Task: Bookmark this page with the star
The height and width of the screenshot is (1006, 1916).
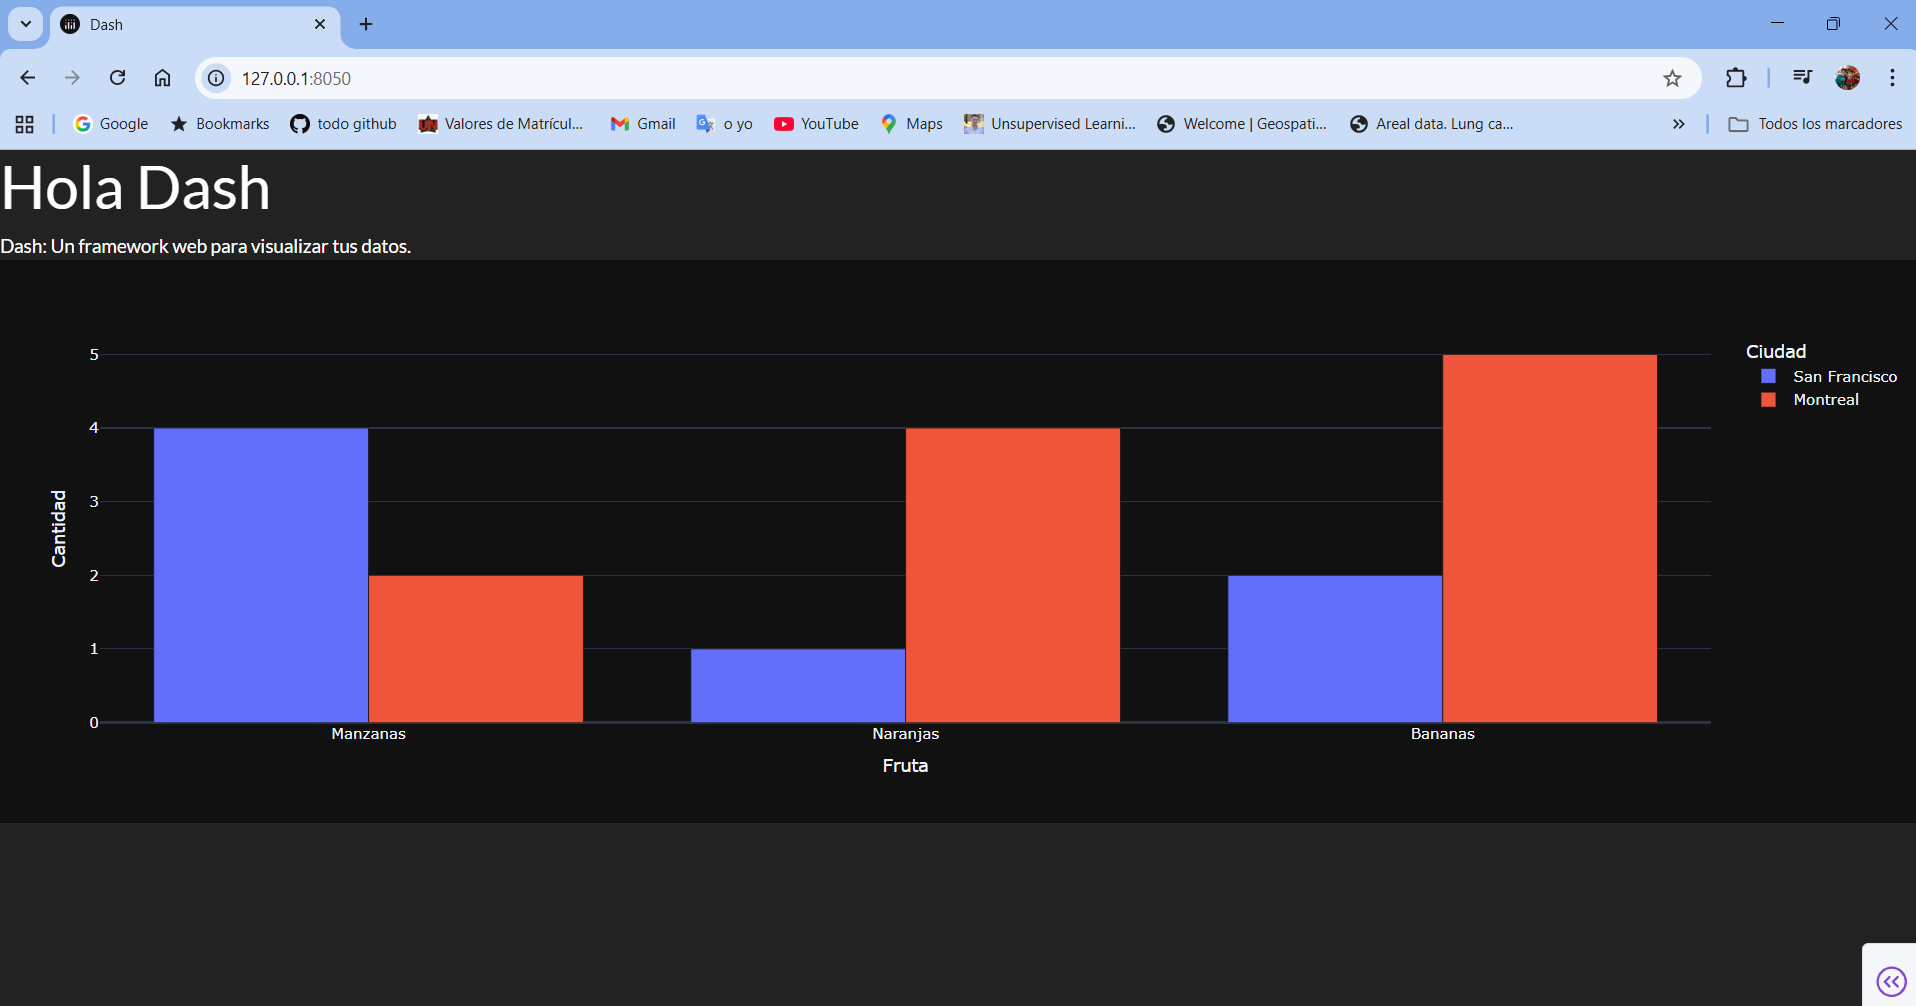Action: click(x=1672, y=78)
